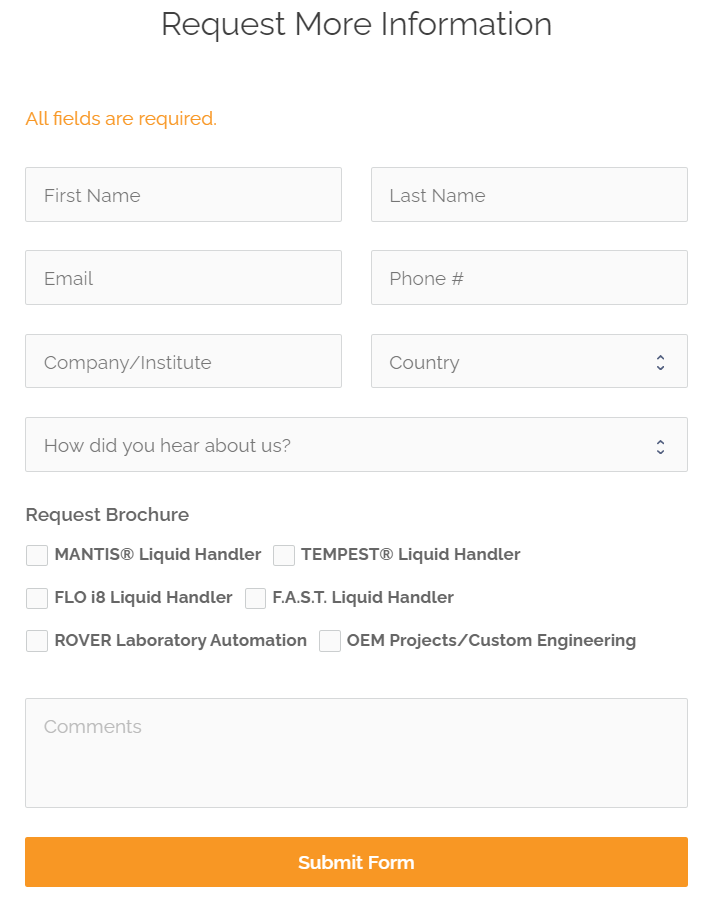This screenshot has height=903, width=710.
Task: Select the Email input box
Action: click(x=183, y=278)
